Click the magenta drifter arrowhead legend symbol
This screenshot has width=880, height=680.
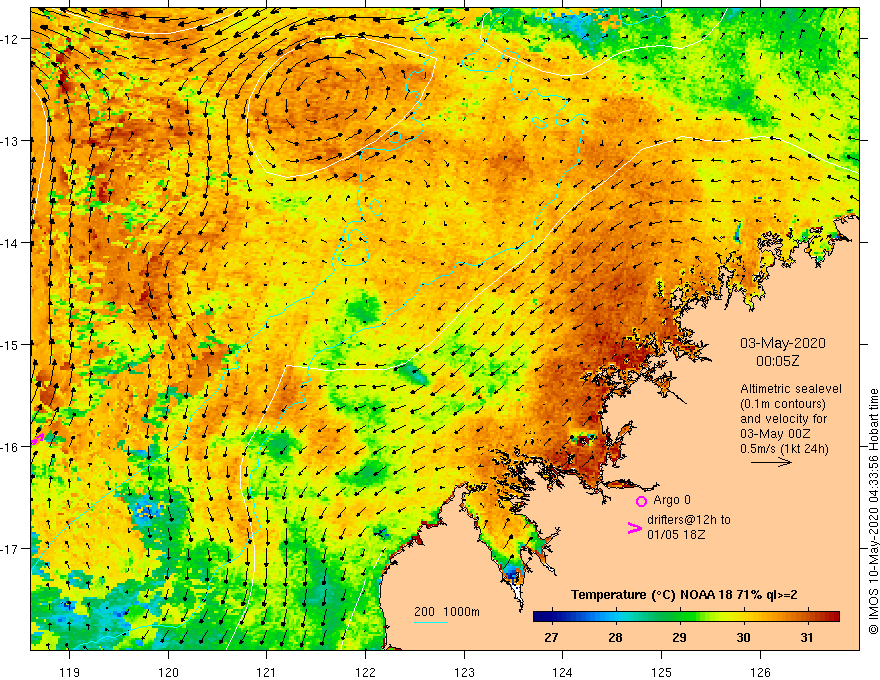coord(635,527)
